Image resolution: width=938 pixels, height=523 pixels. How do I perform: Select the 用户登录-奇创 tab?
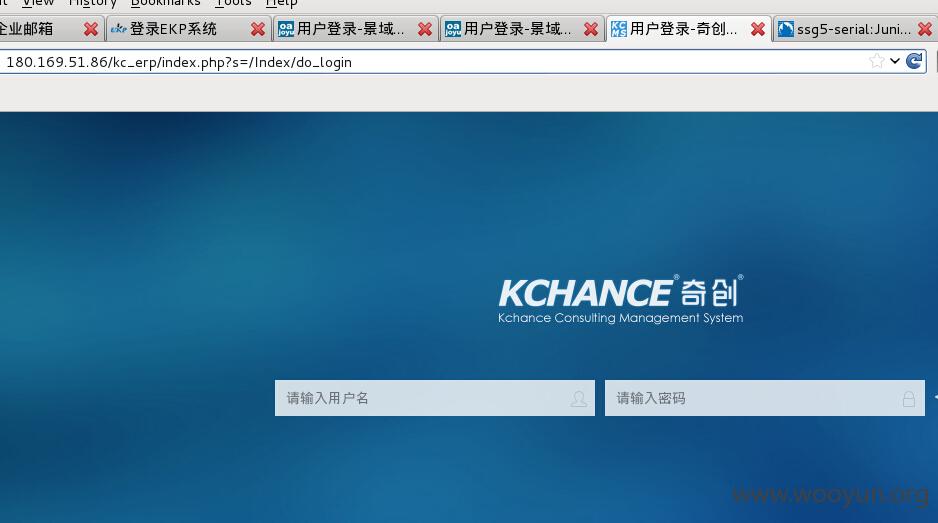pos(689,29)
